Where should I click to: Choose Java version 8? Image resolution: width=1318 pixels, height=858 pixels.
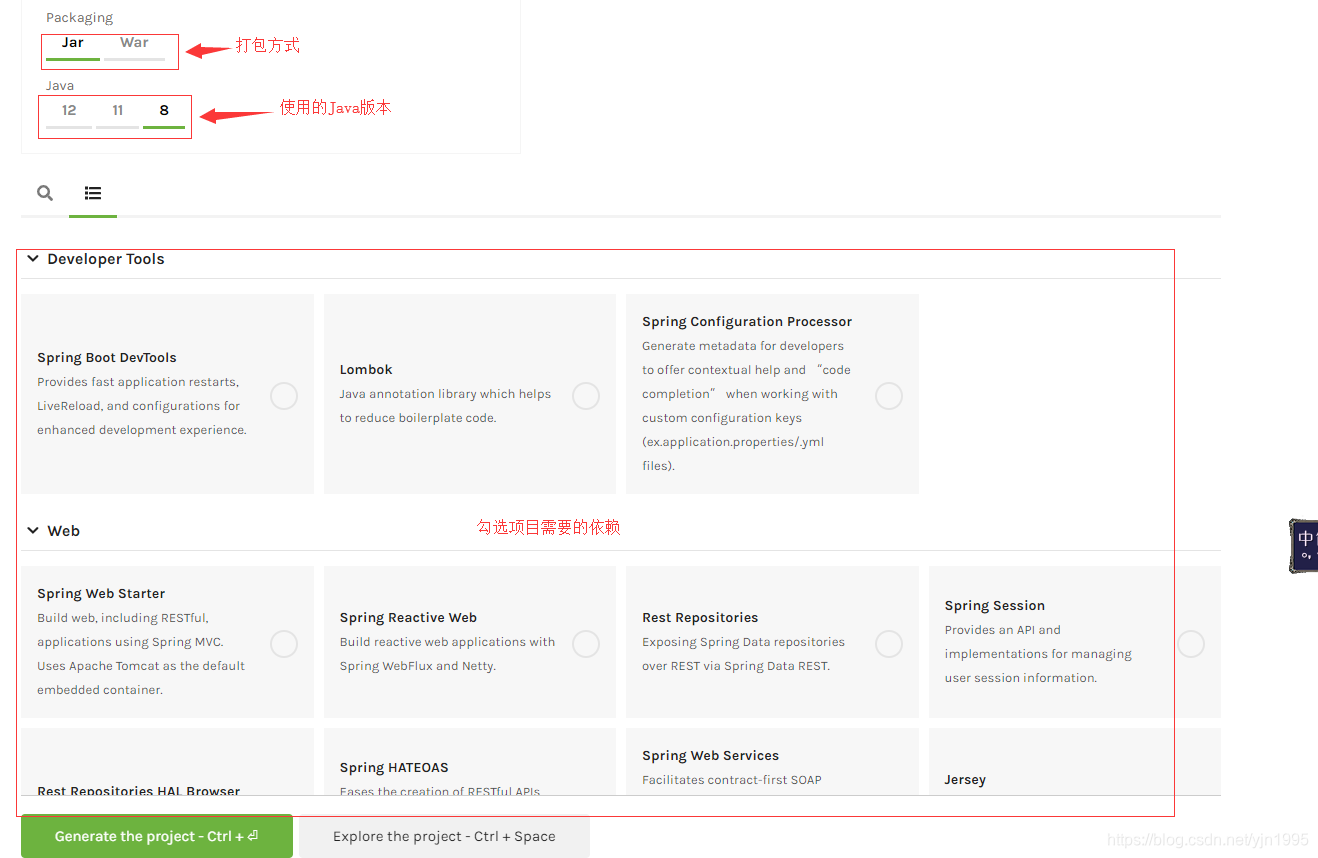(x=164, y=114)
